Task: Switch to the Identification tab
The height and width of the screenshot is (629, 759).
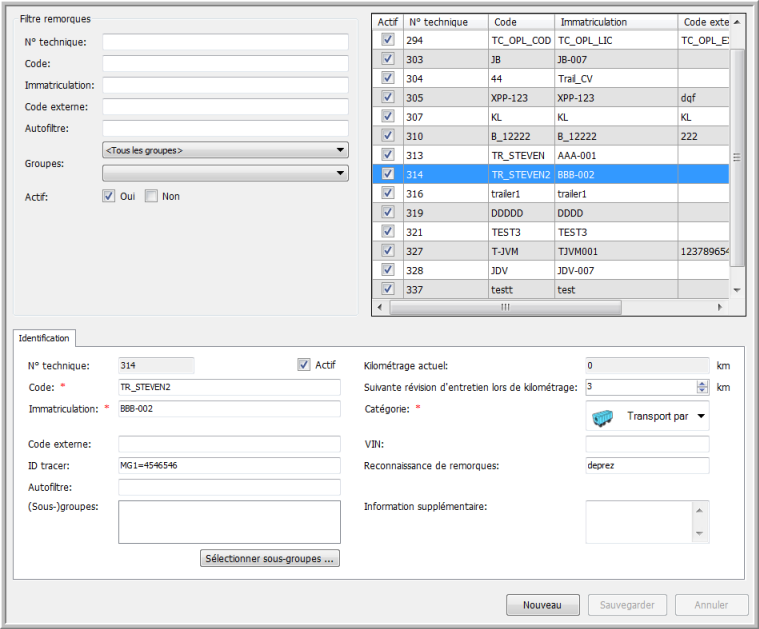Action: pyautogui.click(x=44, y=338)
